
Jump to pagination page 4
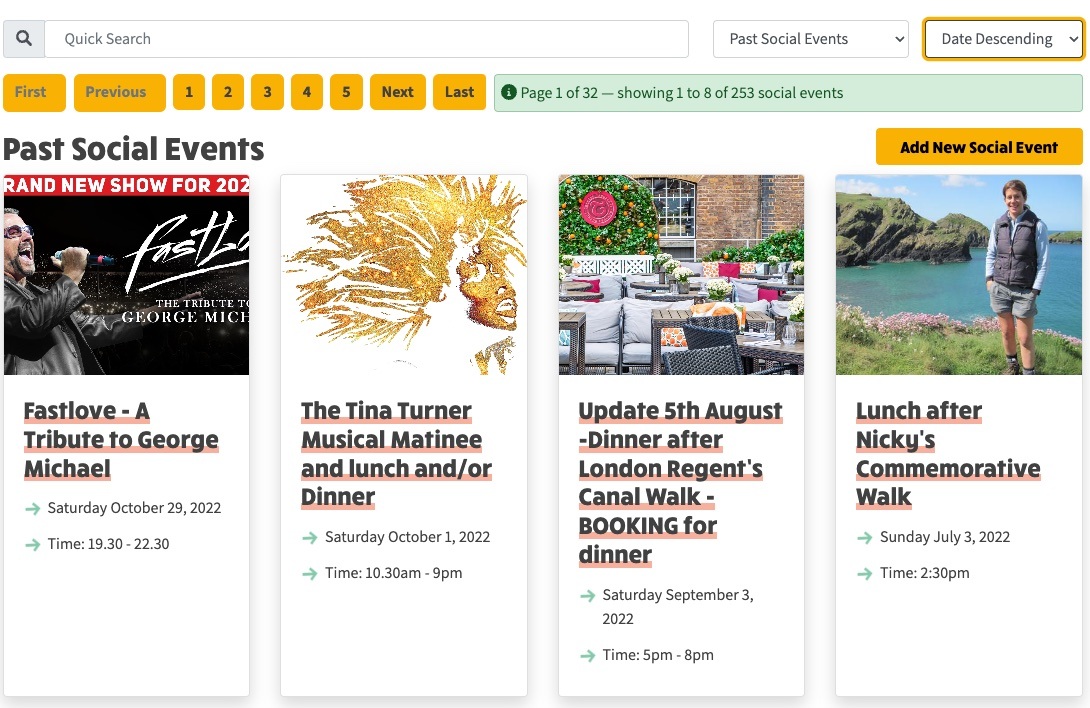307,92
